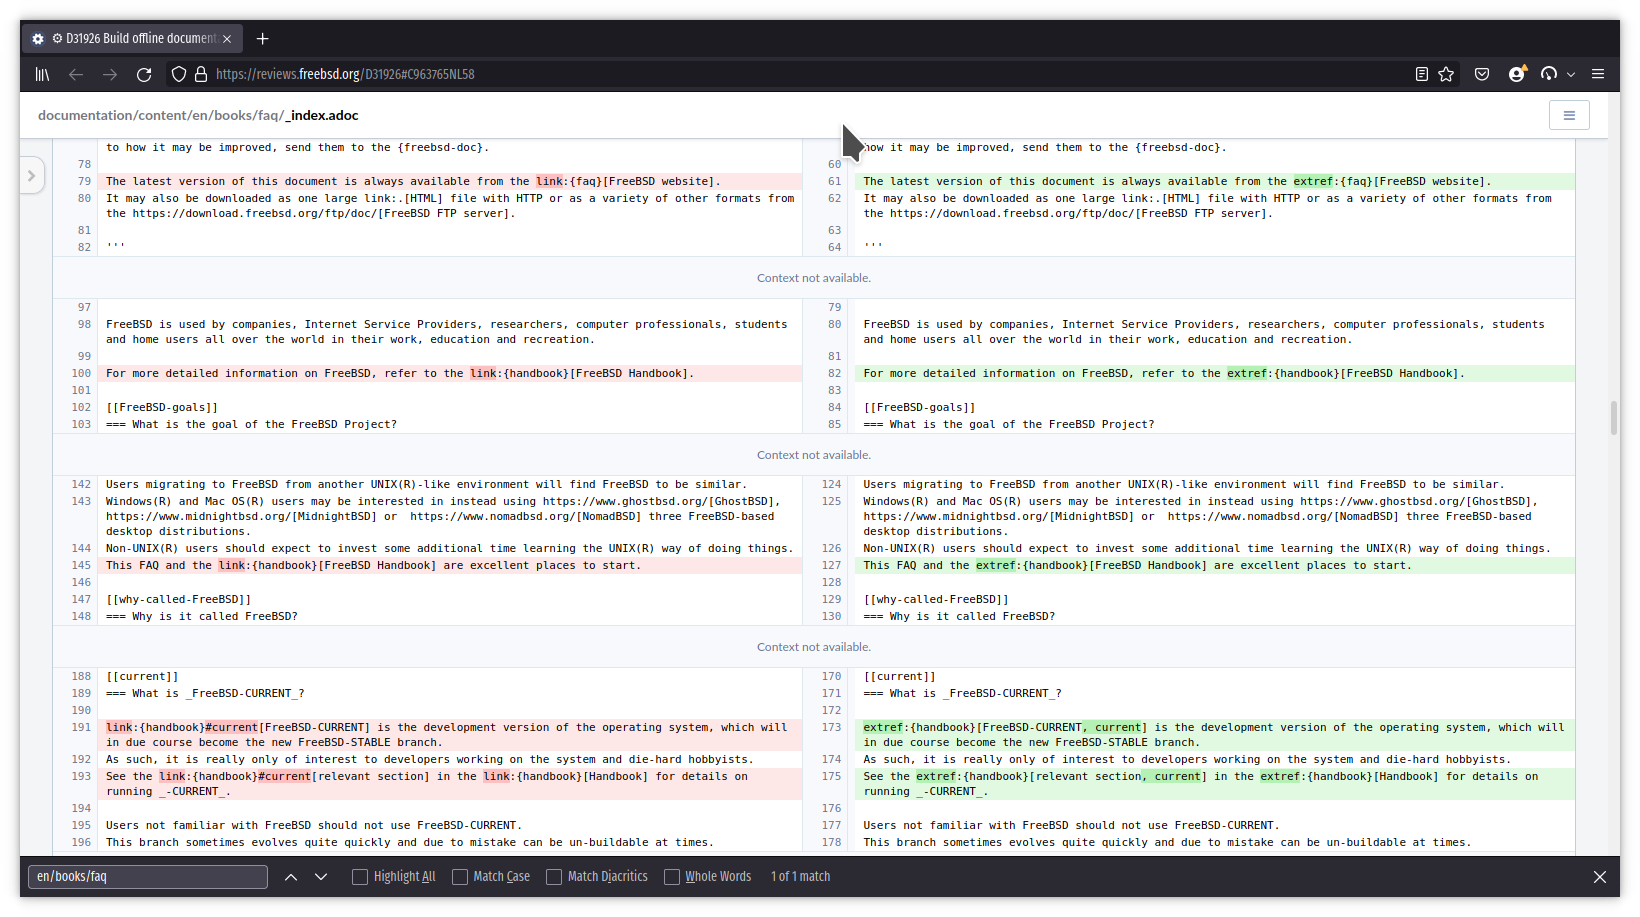Enable Match Case checkbox
Image resolution: width=1640 pixels, height=917 pixels.
tap(460, 877)
